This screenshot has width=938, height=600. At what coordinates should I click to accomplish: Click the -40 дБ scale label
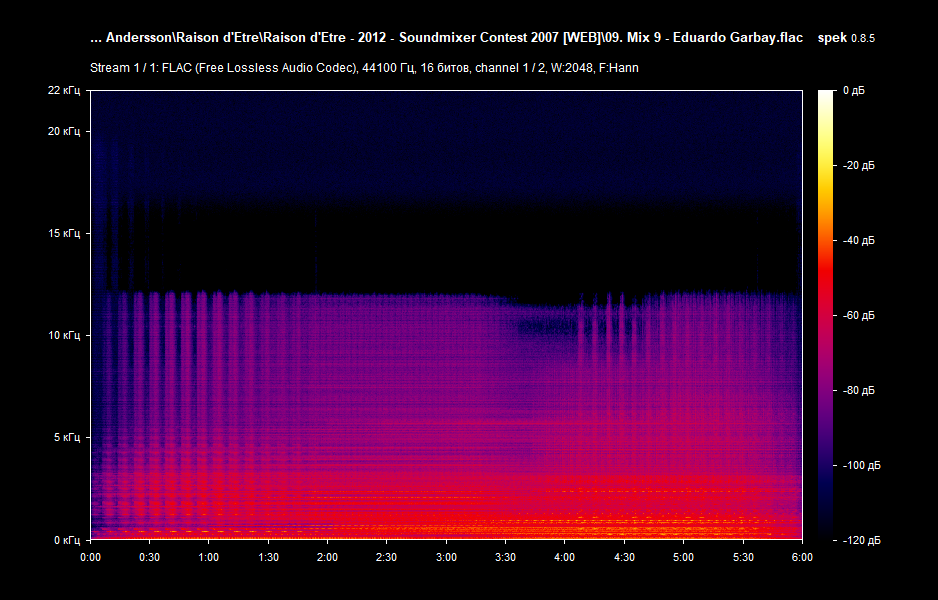tap(858, 240)
